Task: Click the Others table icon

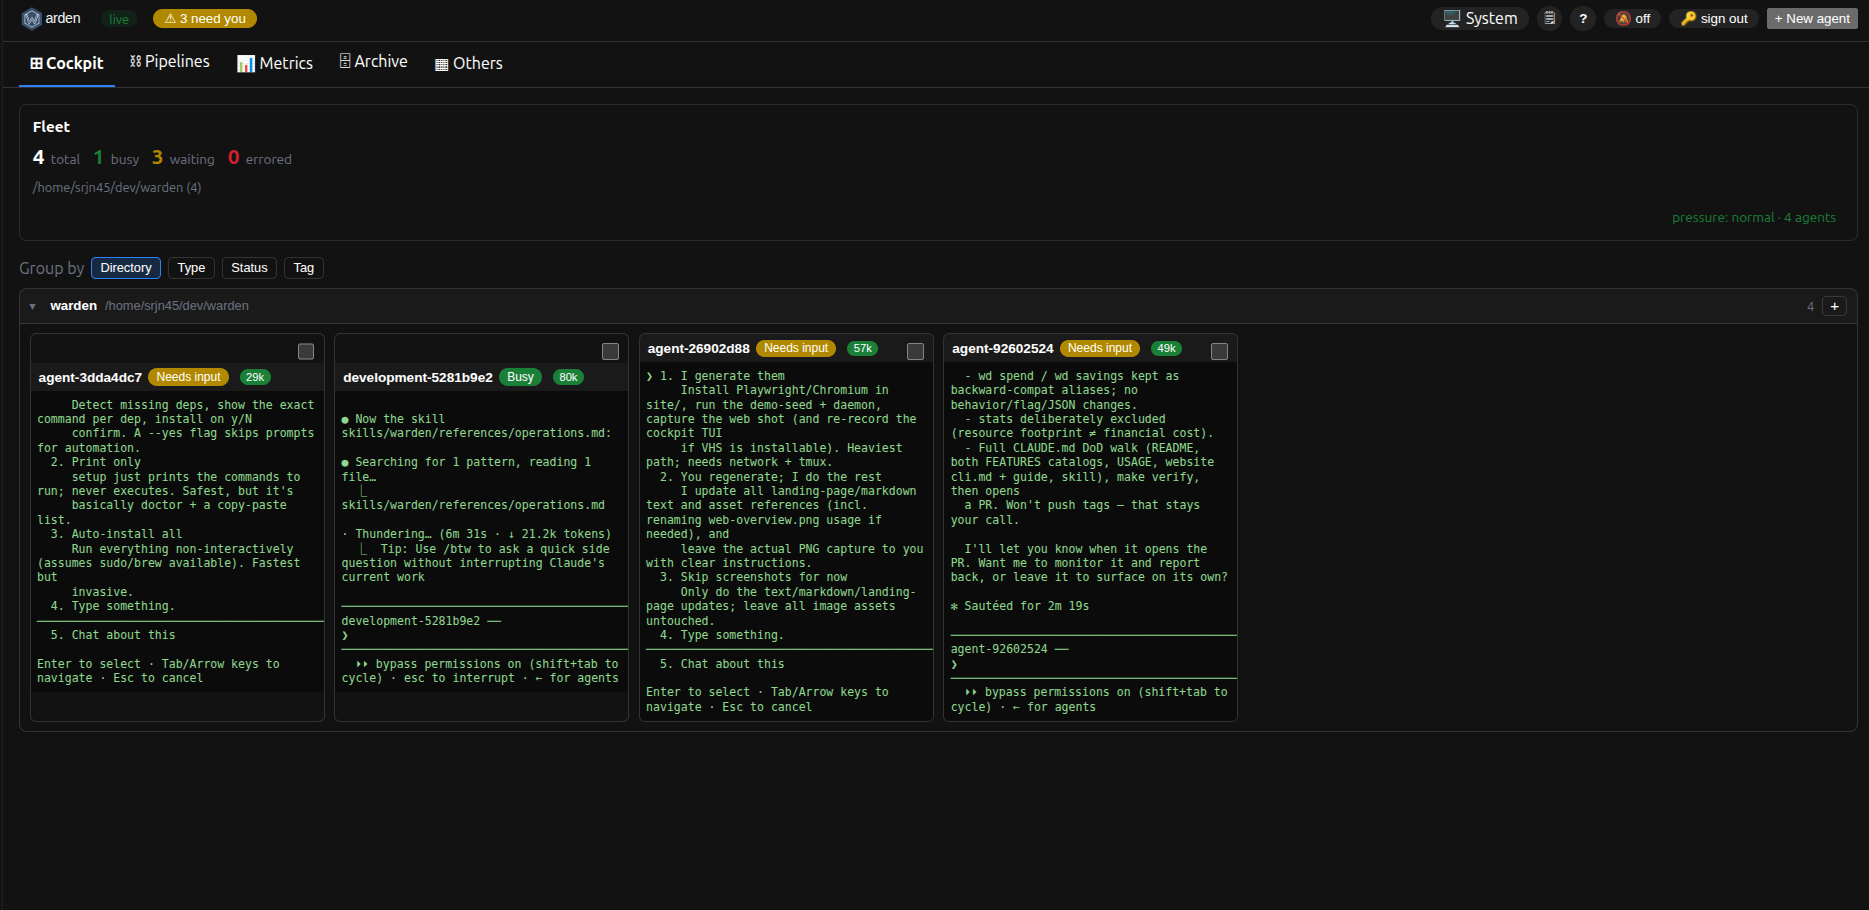Action: point(441,64)
